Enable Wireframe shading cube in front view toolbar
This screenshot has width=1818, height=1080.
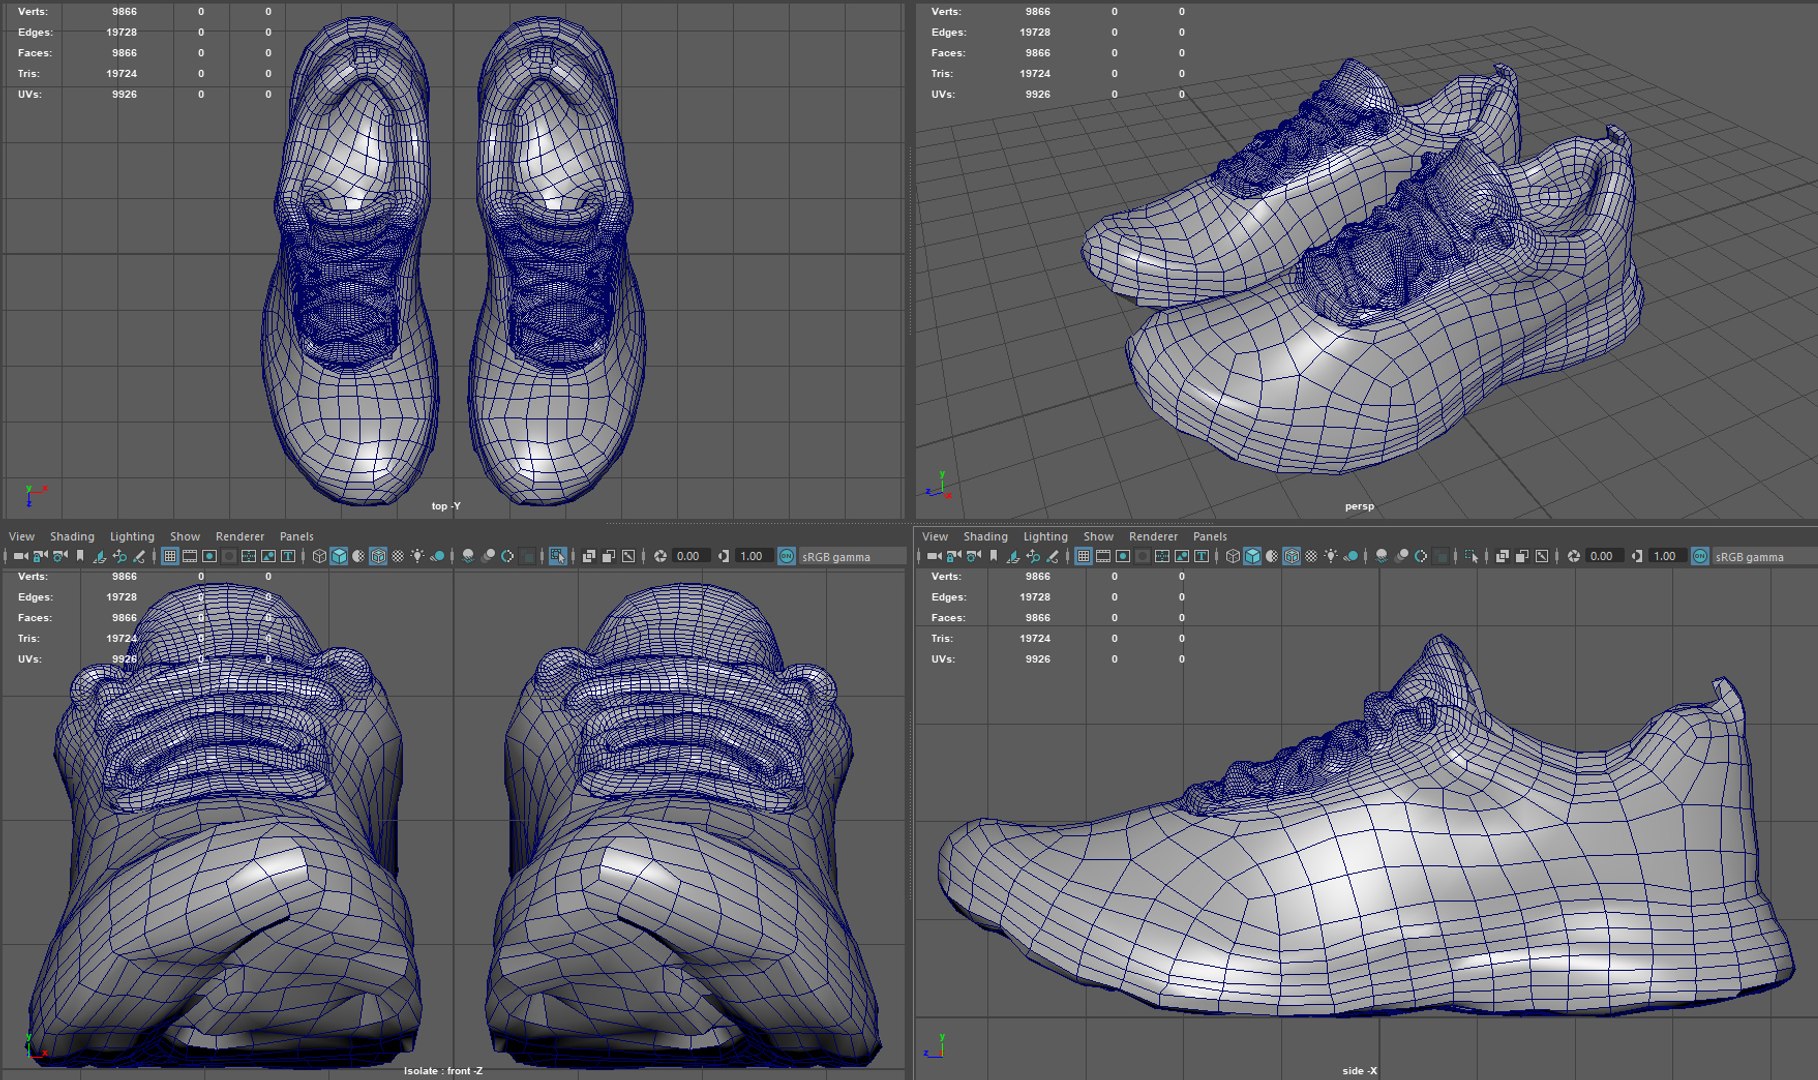[x=319, y=556]
